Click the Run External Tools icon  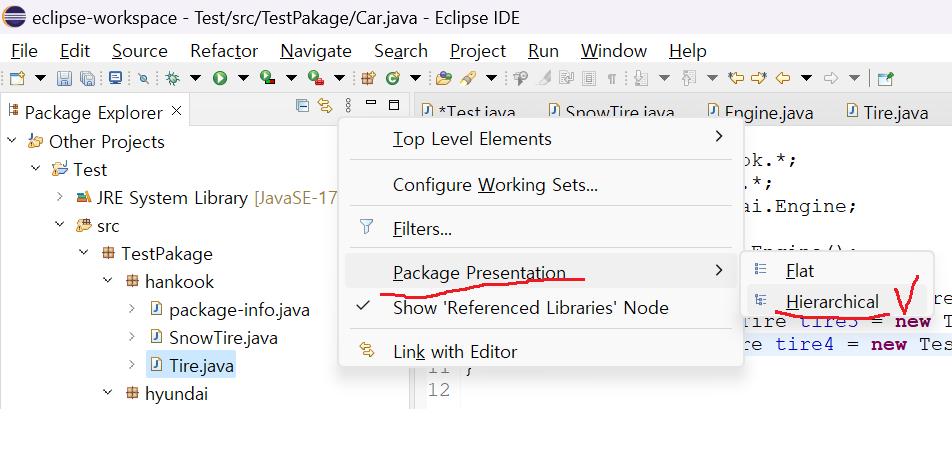tap(316, 78)
